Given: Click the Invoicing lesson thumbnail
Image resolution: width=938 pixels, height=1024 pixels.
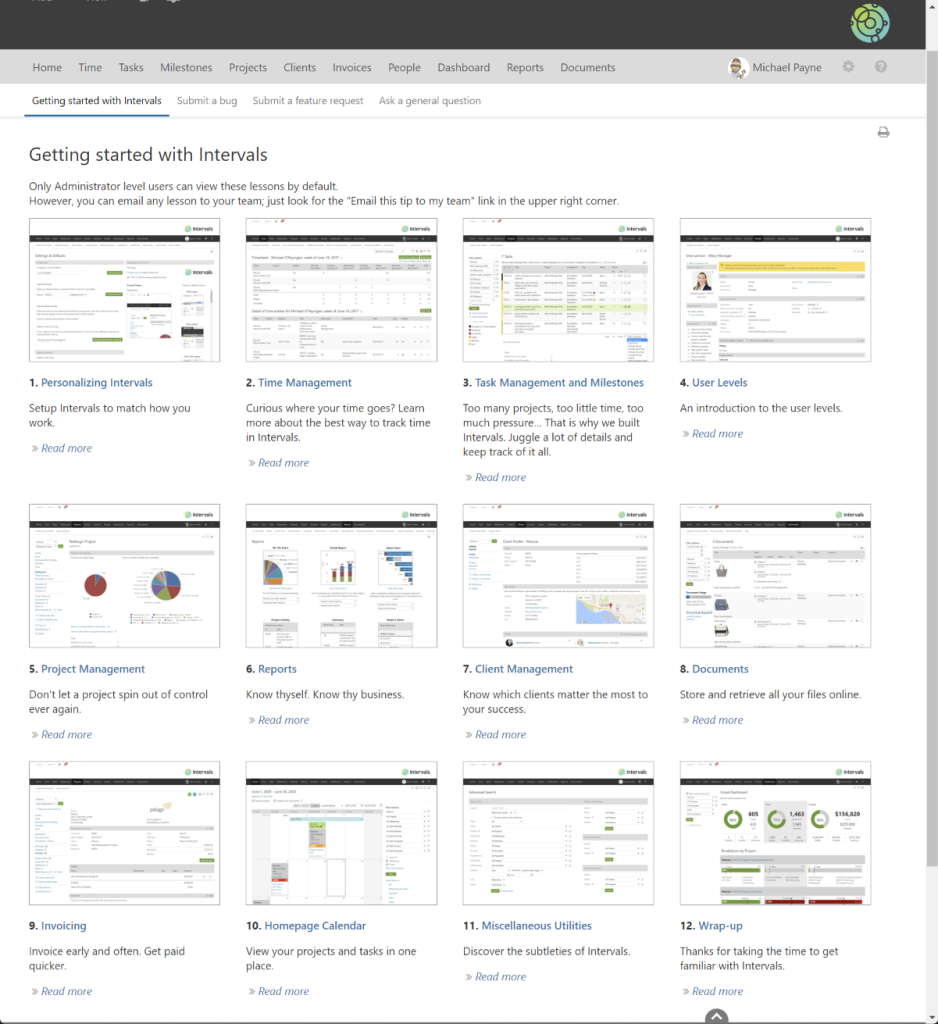Looking at the screenshot, I should click(x=124, y=833).
